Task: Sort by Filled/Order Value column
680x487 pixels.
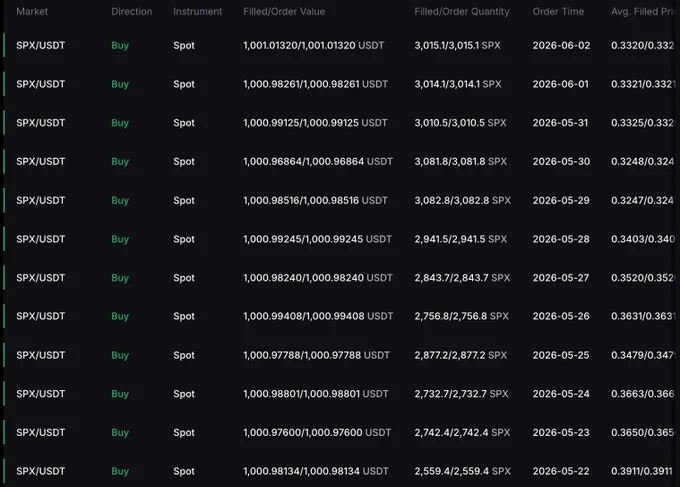Action: (x=284, y=12)
